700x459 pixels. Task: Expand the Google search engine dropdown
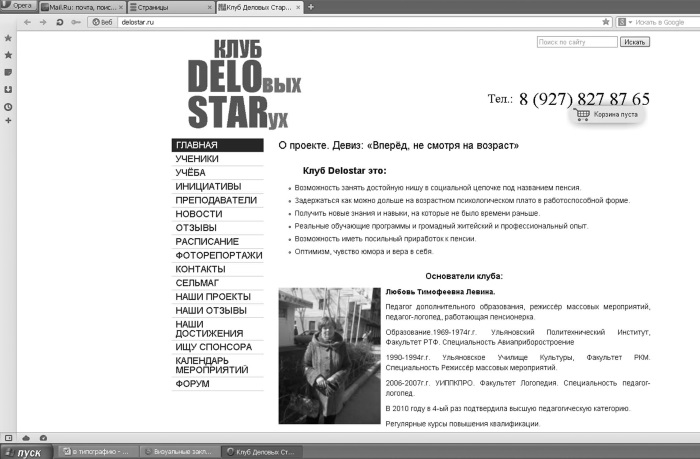pos(630,21)
